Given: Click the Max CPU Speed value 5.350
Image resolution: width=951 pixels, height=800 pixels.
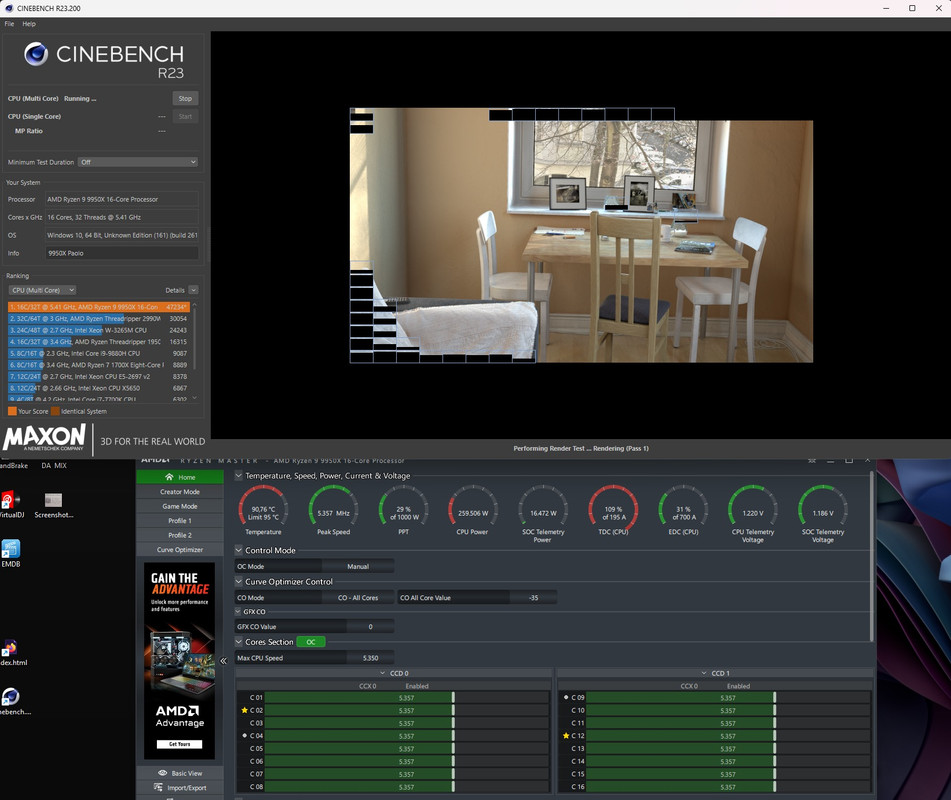Looking at the screenshot, I should click(370, 657).
